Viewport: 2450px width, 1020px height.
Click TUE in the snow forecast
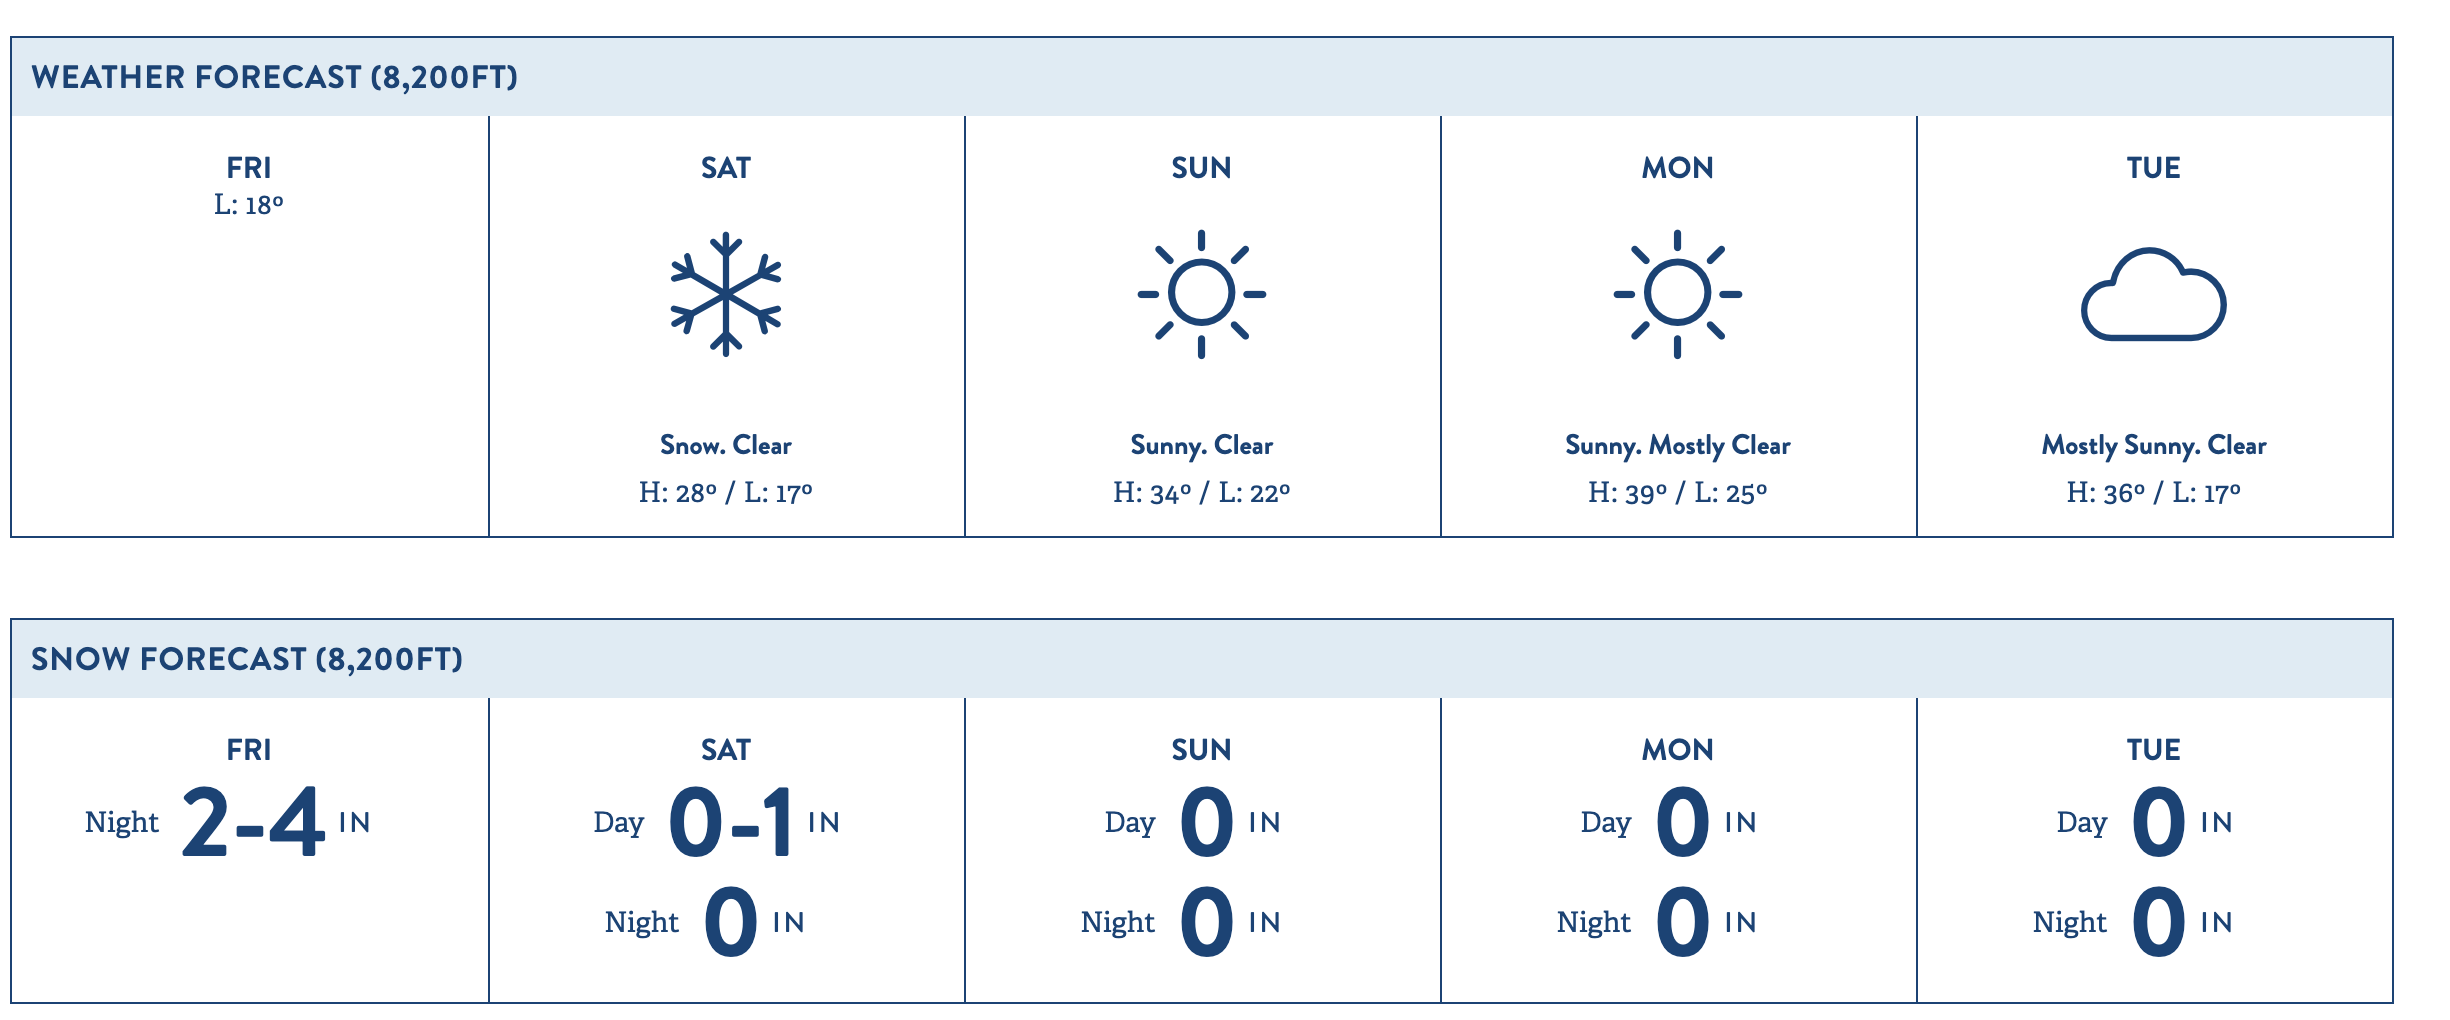(x=2153, y=749)
